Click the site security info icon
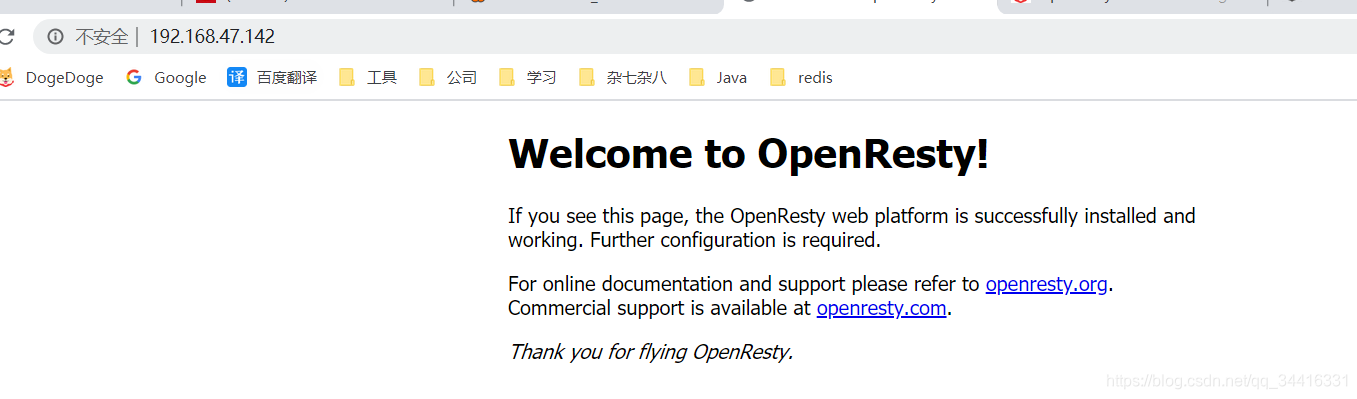This screenshot has height=399, width=1357. [x=56, y=37]
